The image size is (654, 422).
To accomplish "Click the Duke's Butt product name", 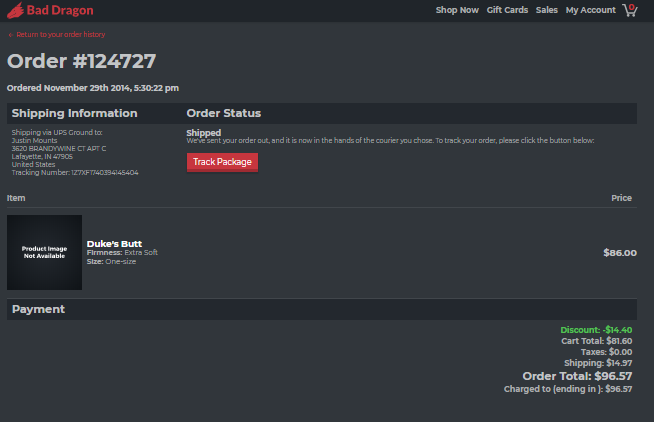I will [x=114, y=244].
